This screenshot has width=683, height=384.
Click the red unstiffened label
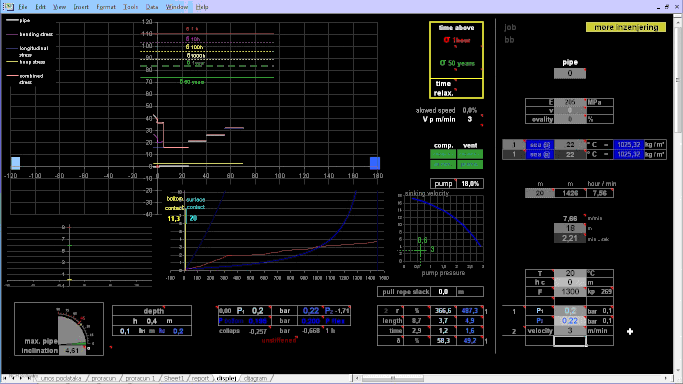[279, 340]
